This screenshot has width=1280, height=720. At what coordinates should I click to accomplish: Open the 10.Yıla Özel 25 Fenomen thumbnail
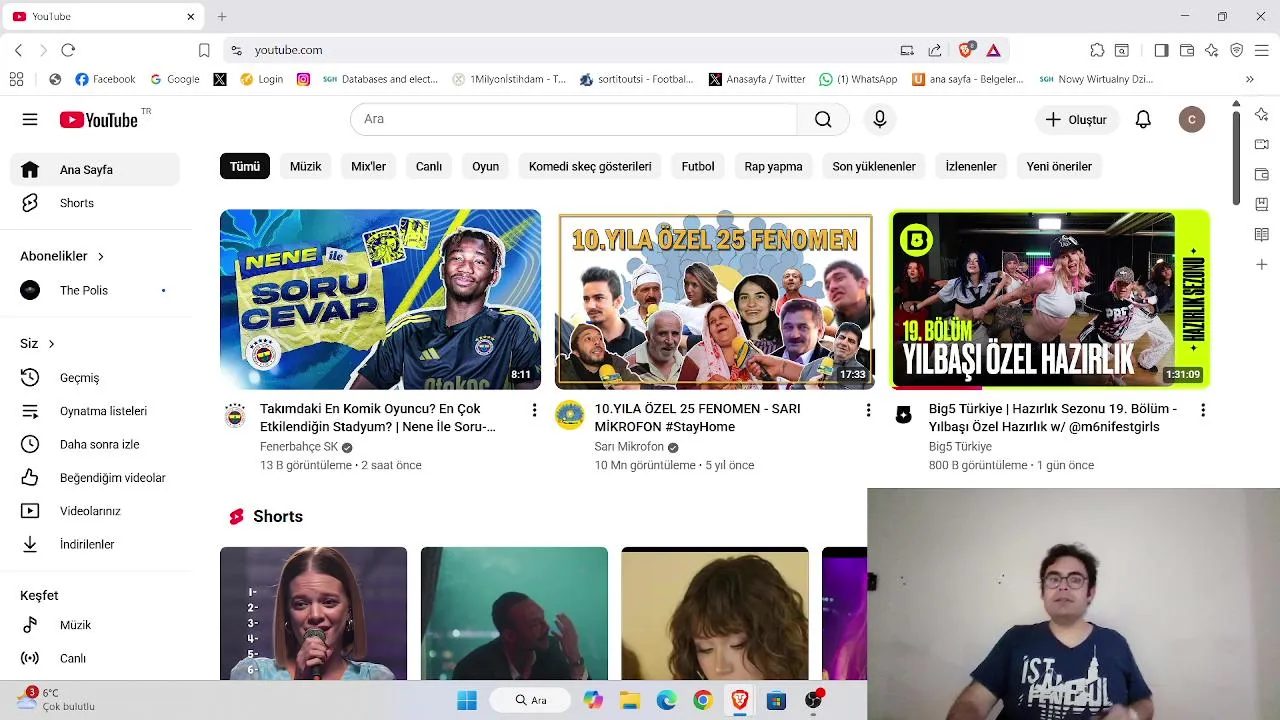click(x=715, y=299)
